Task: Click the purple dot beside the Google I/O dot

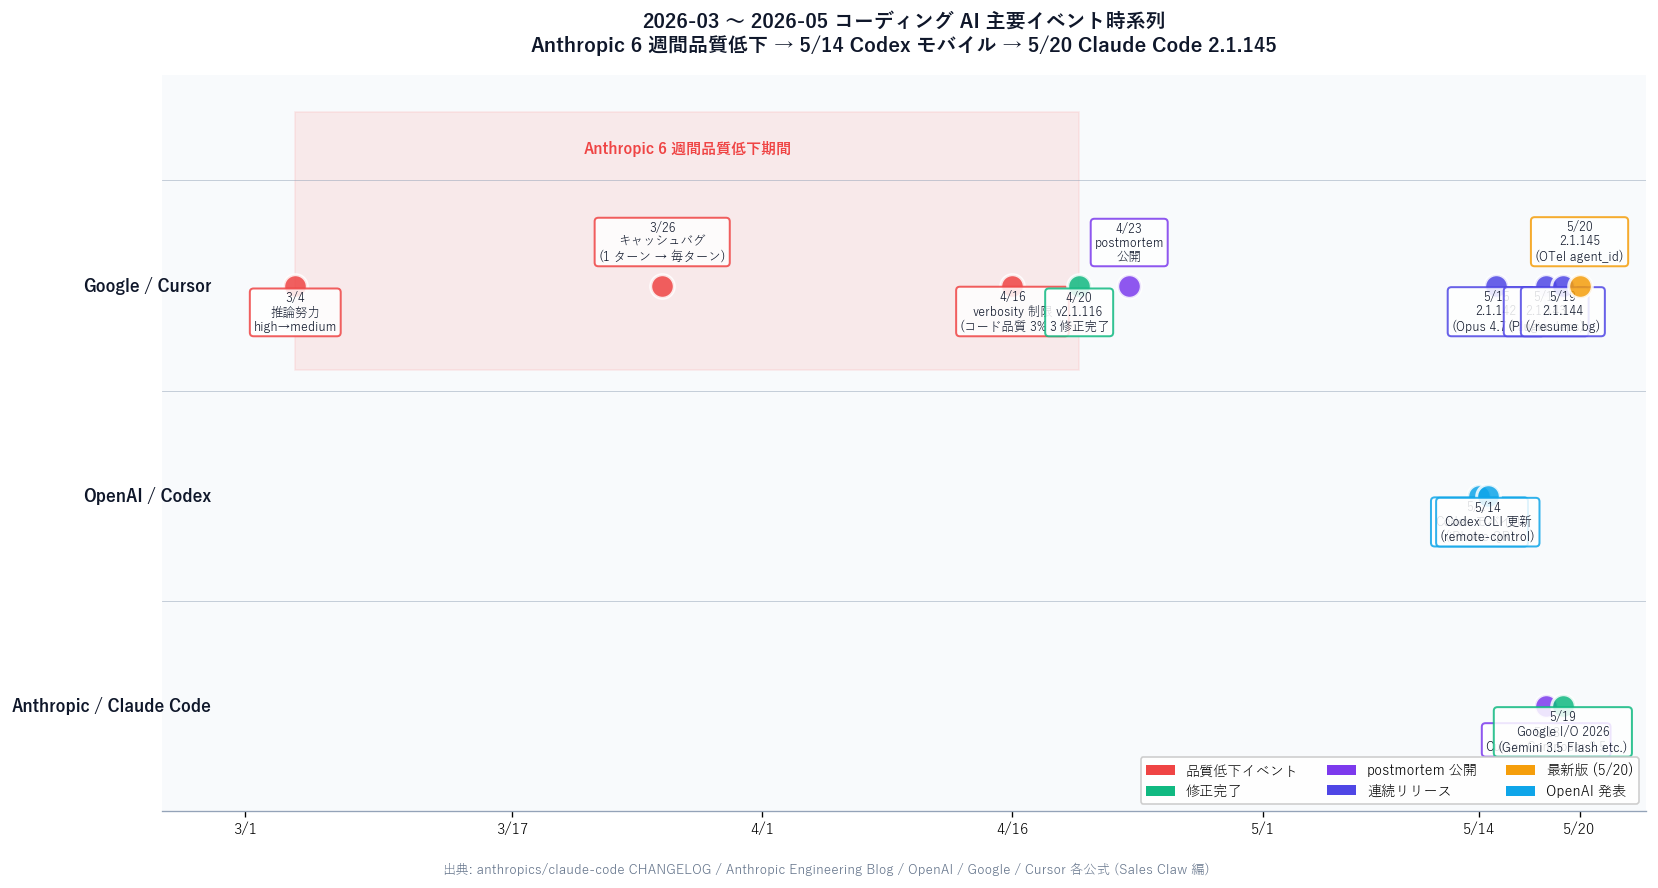Action: 1546,706
